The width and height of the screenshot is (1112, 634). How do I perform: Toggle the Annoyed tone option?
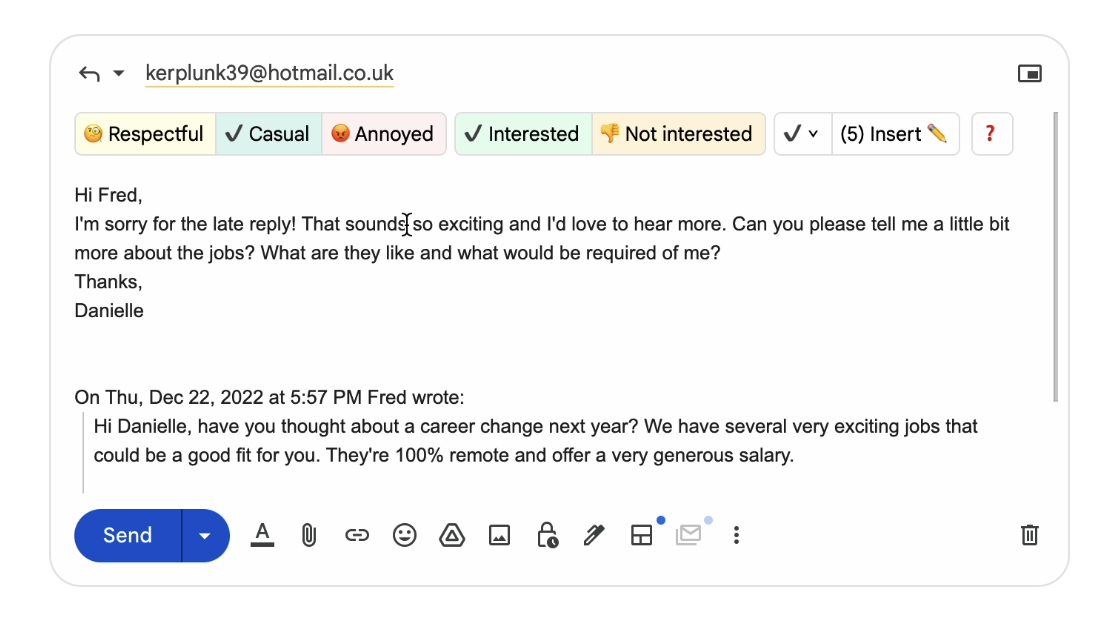tap(383, 134)
